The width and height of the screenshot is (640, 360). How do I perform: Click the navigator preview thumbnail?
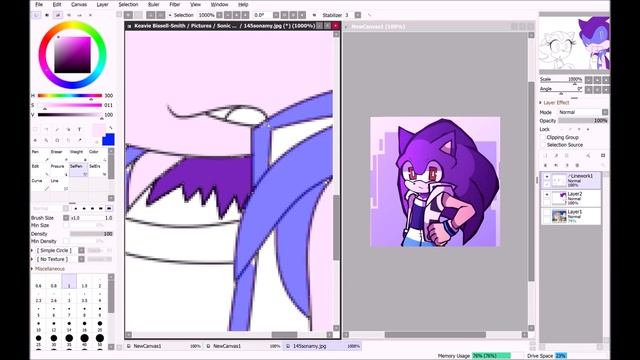pos(574,44)
